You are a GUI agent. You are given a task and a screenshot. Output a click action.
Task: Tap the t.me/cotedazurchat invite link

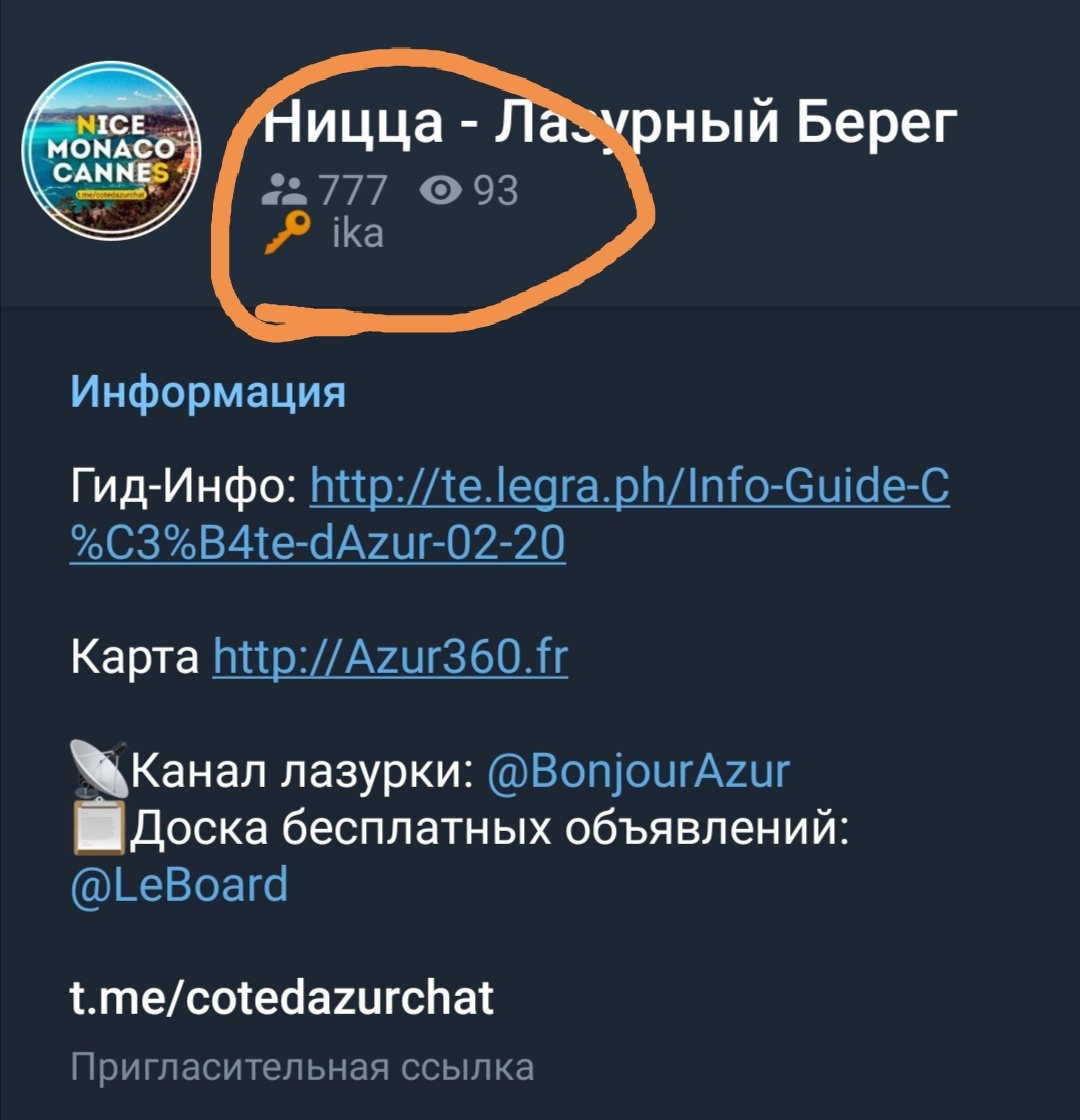[282, 998]
